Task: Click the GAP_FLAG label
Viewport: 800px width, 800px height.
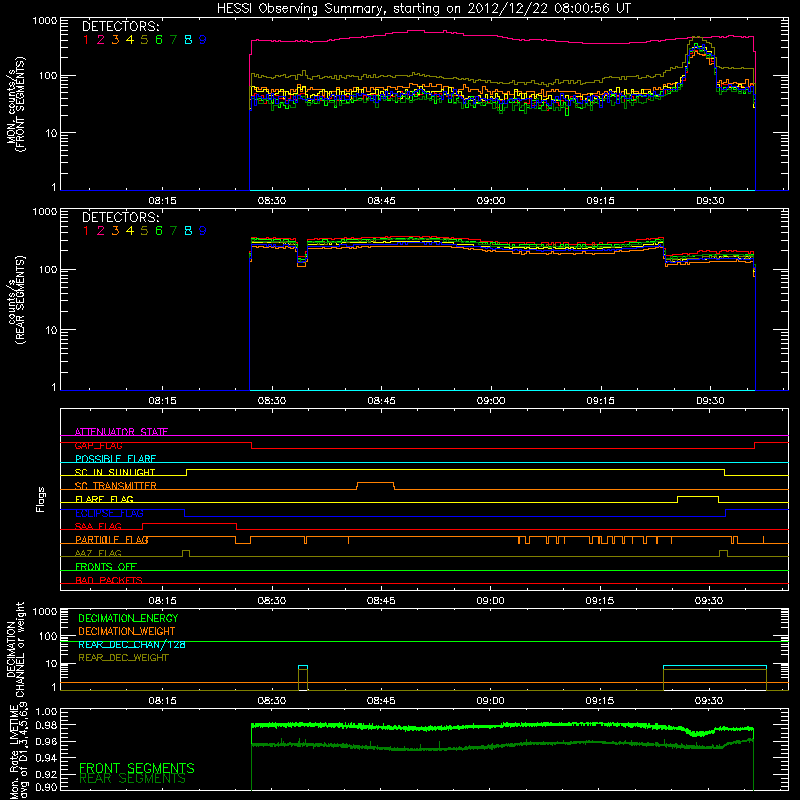Action: [x=98, y=445]
